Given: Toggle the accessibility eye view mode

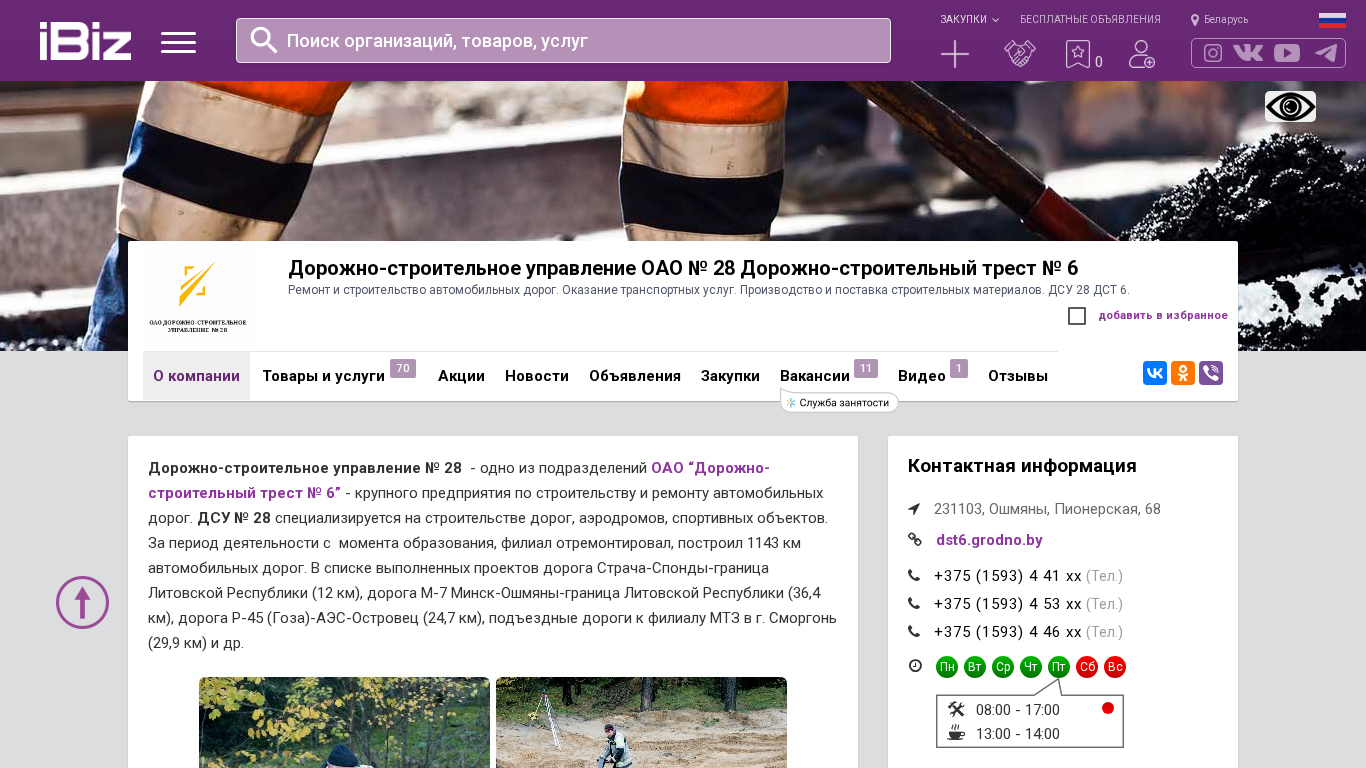Looking at the screenshot, I should [x=1290, y=106].
